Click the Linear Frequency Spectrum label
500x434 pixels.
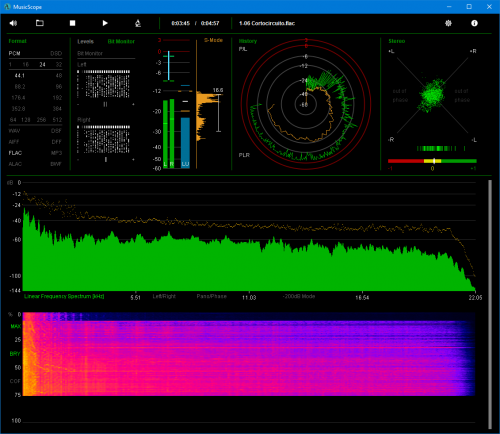[64, 296]
